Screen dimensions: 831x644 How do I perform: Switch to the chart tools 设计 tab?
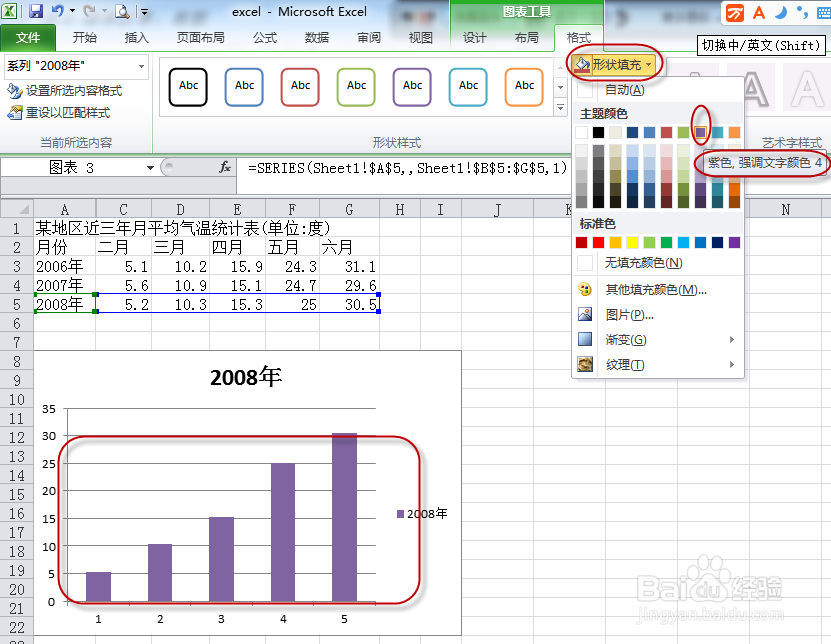474,38
